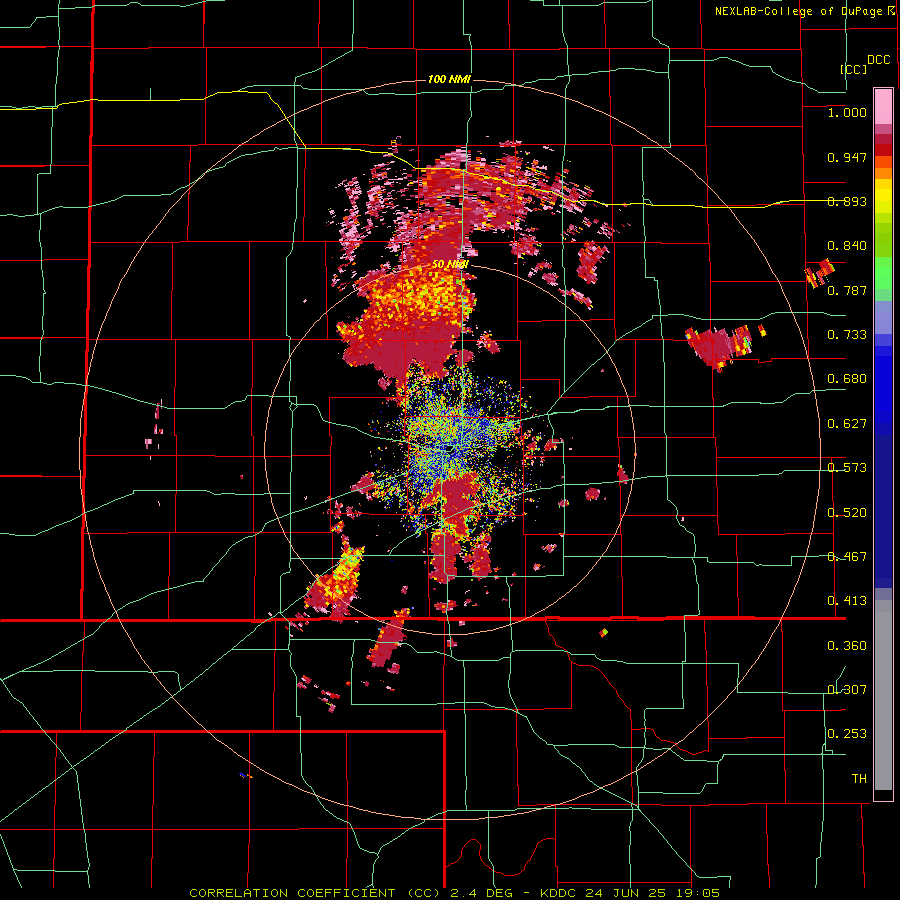
Task: Click the Correlation Coefficient caption at bottom
Action: 454,893
